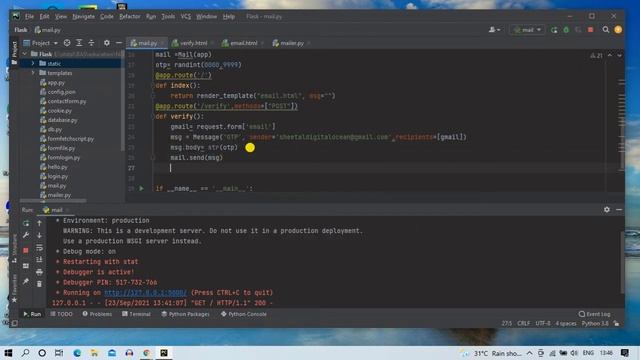Open the Event Log

click(x=595, y=314)
